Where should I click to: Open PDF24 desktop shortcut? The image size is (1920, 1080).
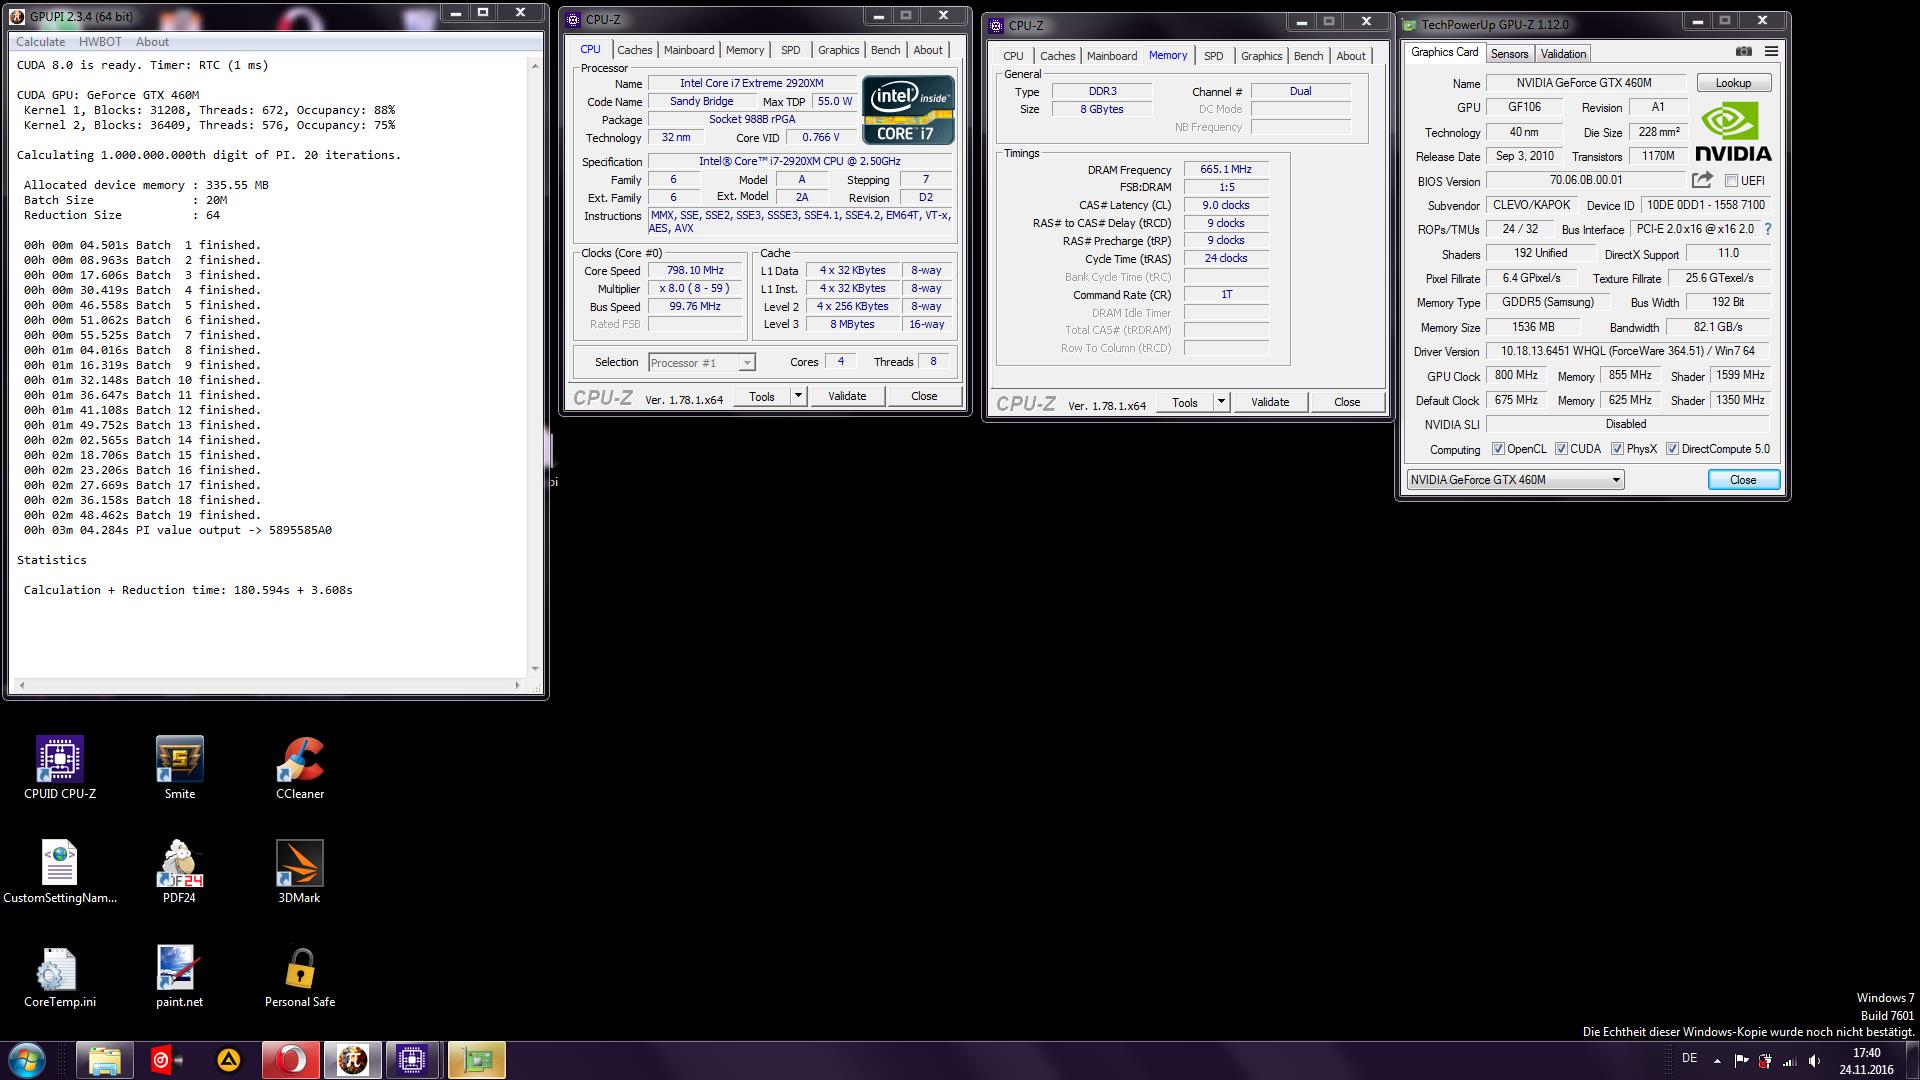tap(180, 872)
